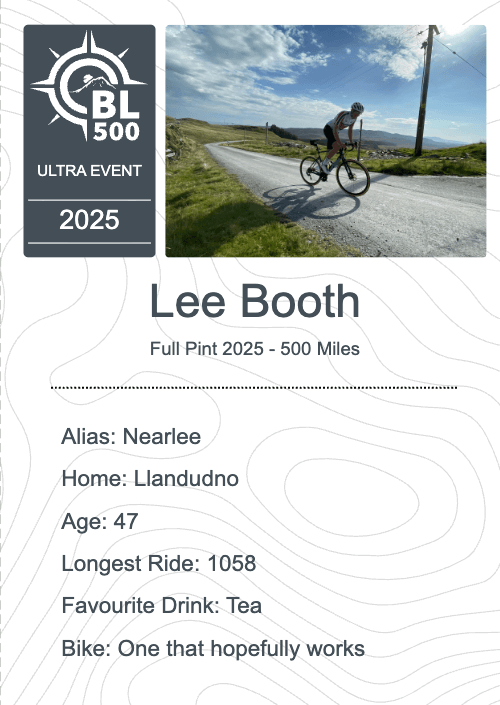Open the cyclist road photo
Screen dimensions: 500x705
pos(326,141)
